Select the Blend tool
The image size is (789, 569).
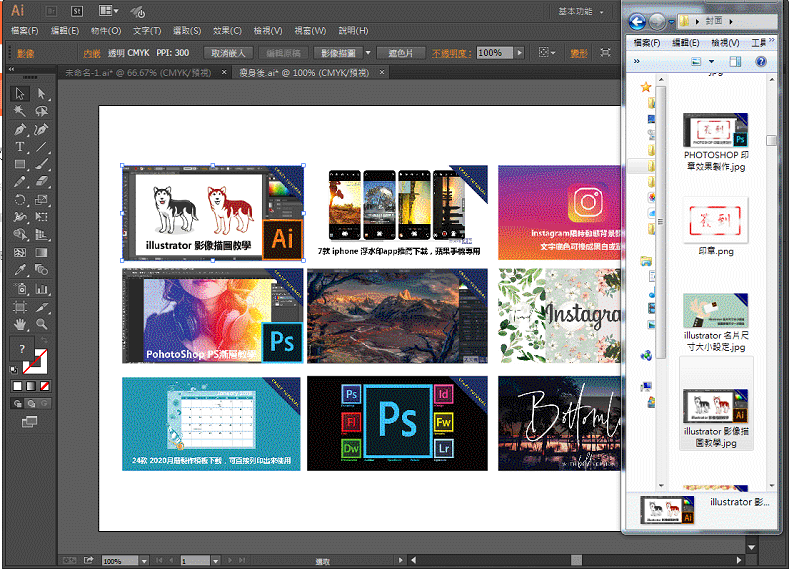coord(41,270)
